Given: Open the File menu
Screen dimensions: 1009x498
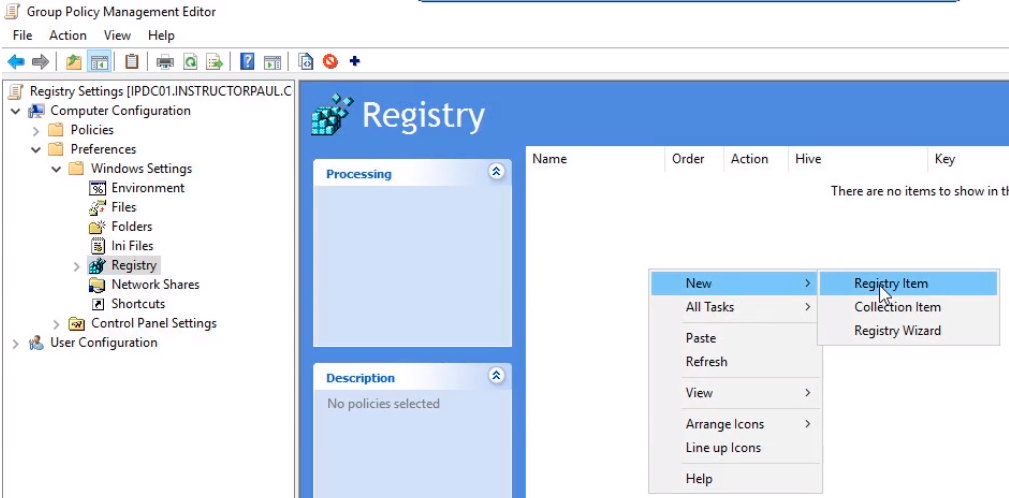Looking at the screenshot, I should 23,35.
